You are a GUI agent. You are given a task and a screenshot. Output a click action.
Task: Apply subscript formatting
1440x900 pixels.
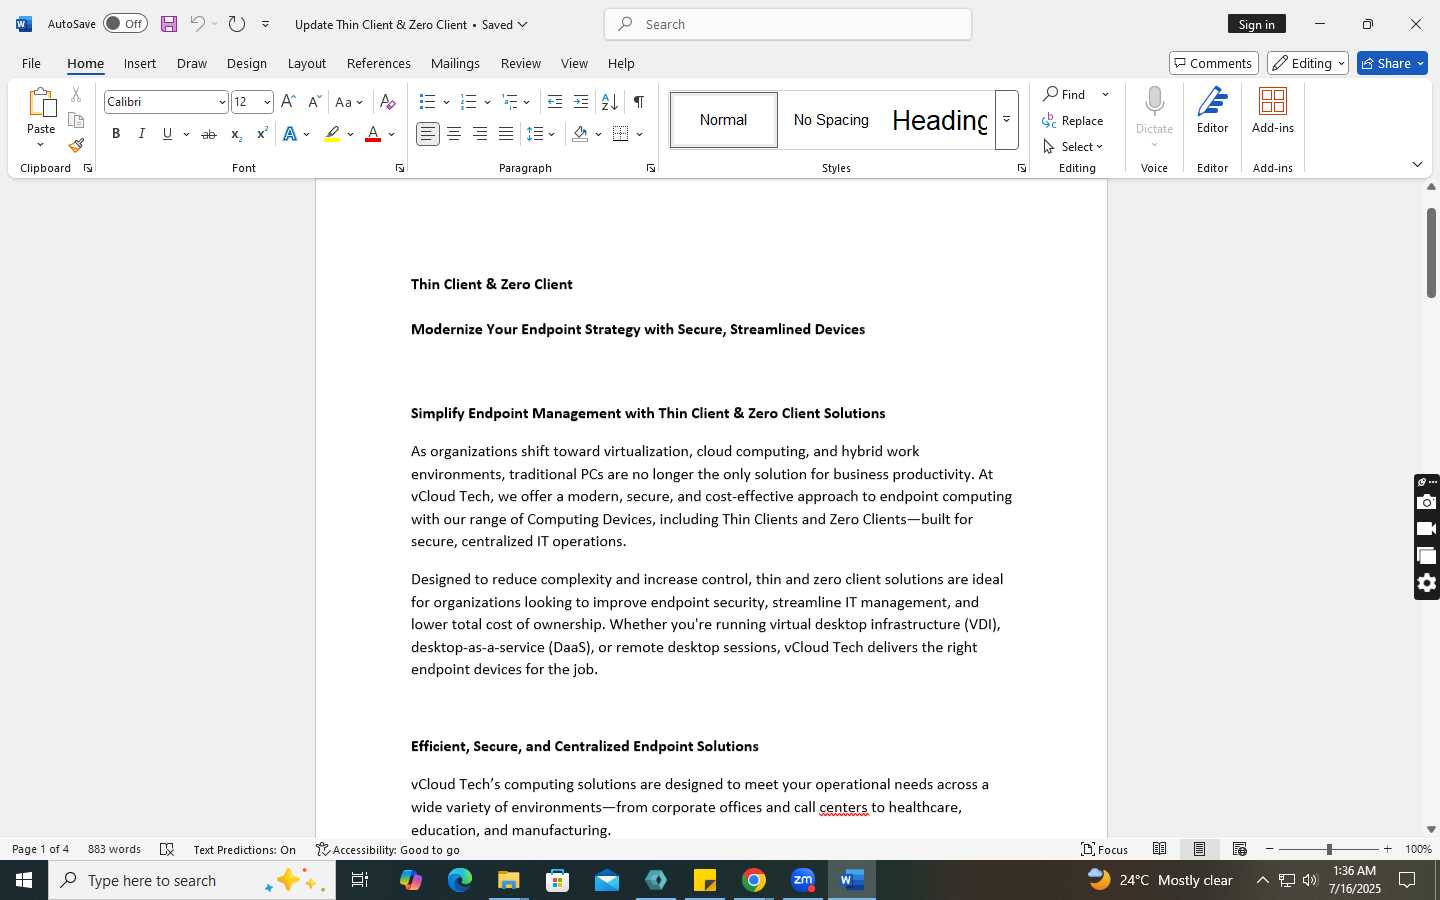click(236, 134)
